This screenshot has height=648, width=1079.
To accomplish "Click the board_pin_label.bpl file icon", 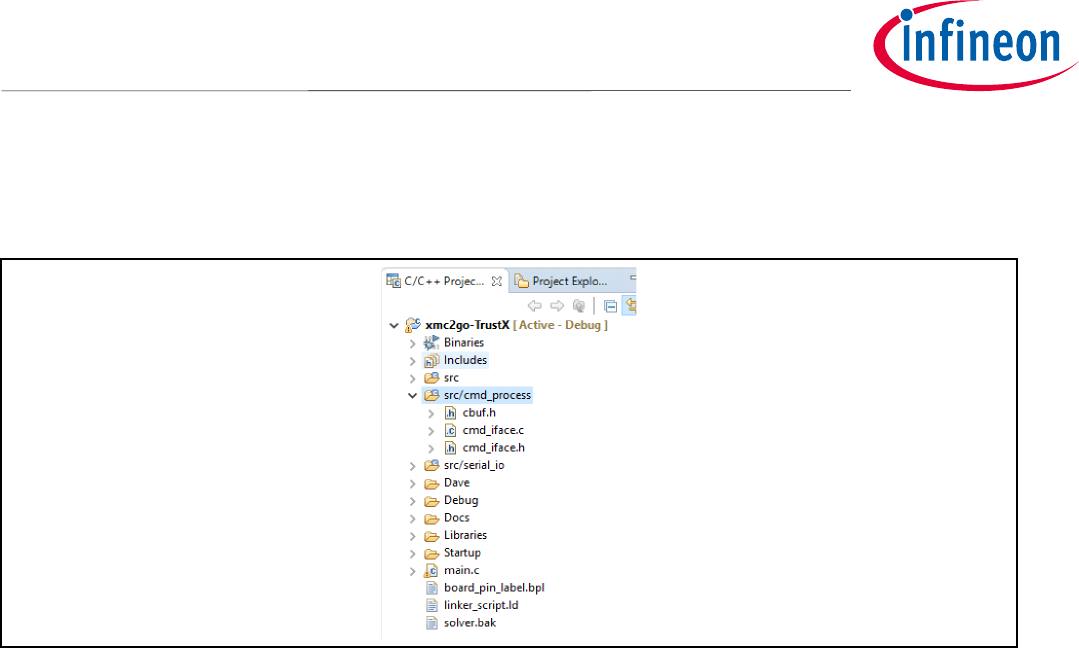I will point(431,588).
